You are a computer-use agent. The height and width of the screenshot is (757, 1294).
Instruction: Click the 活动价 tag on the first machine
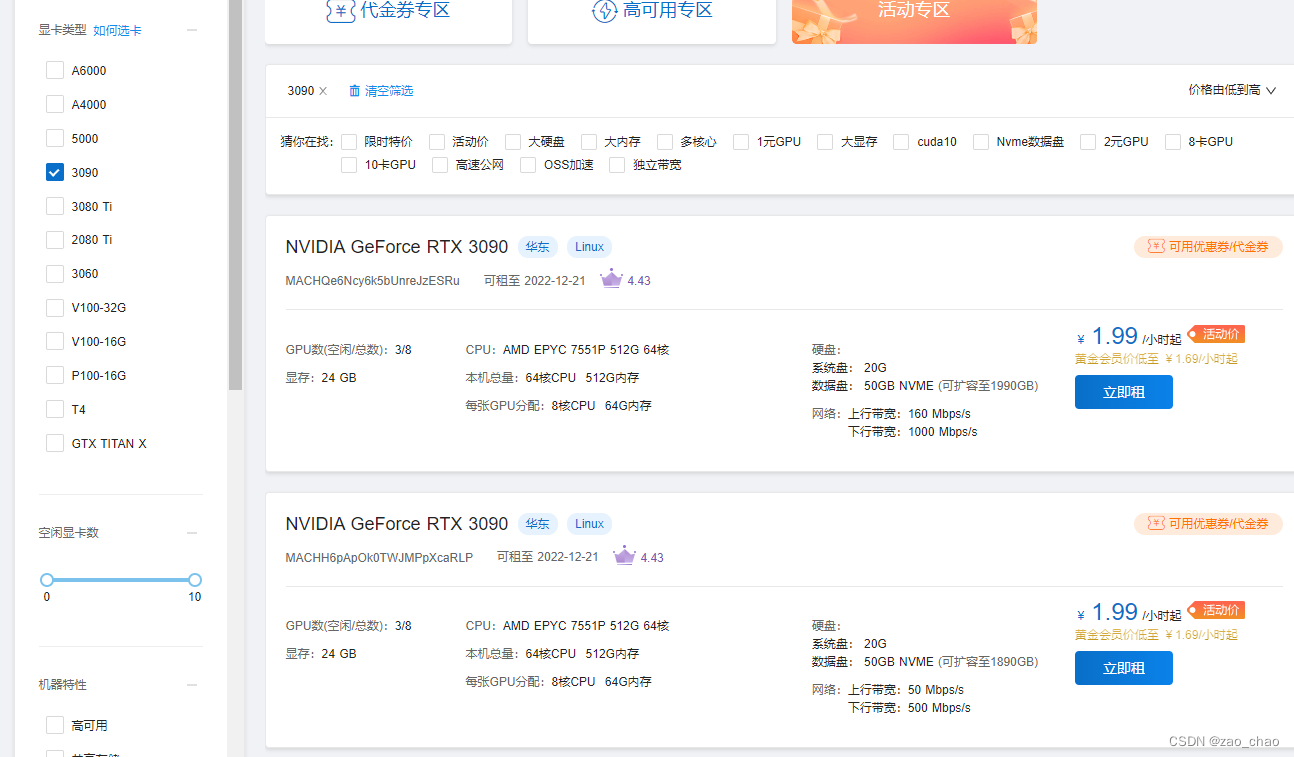pyautogui.click(x=1217, y=334)
